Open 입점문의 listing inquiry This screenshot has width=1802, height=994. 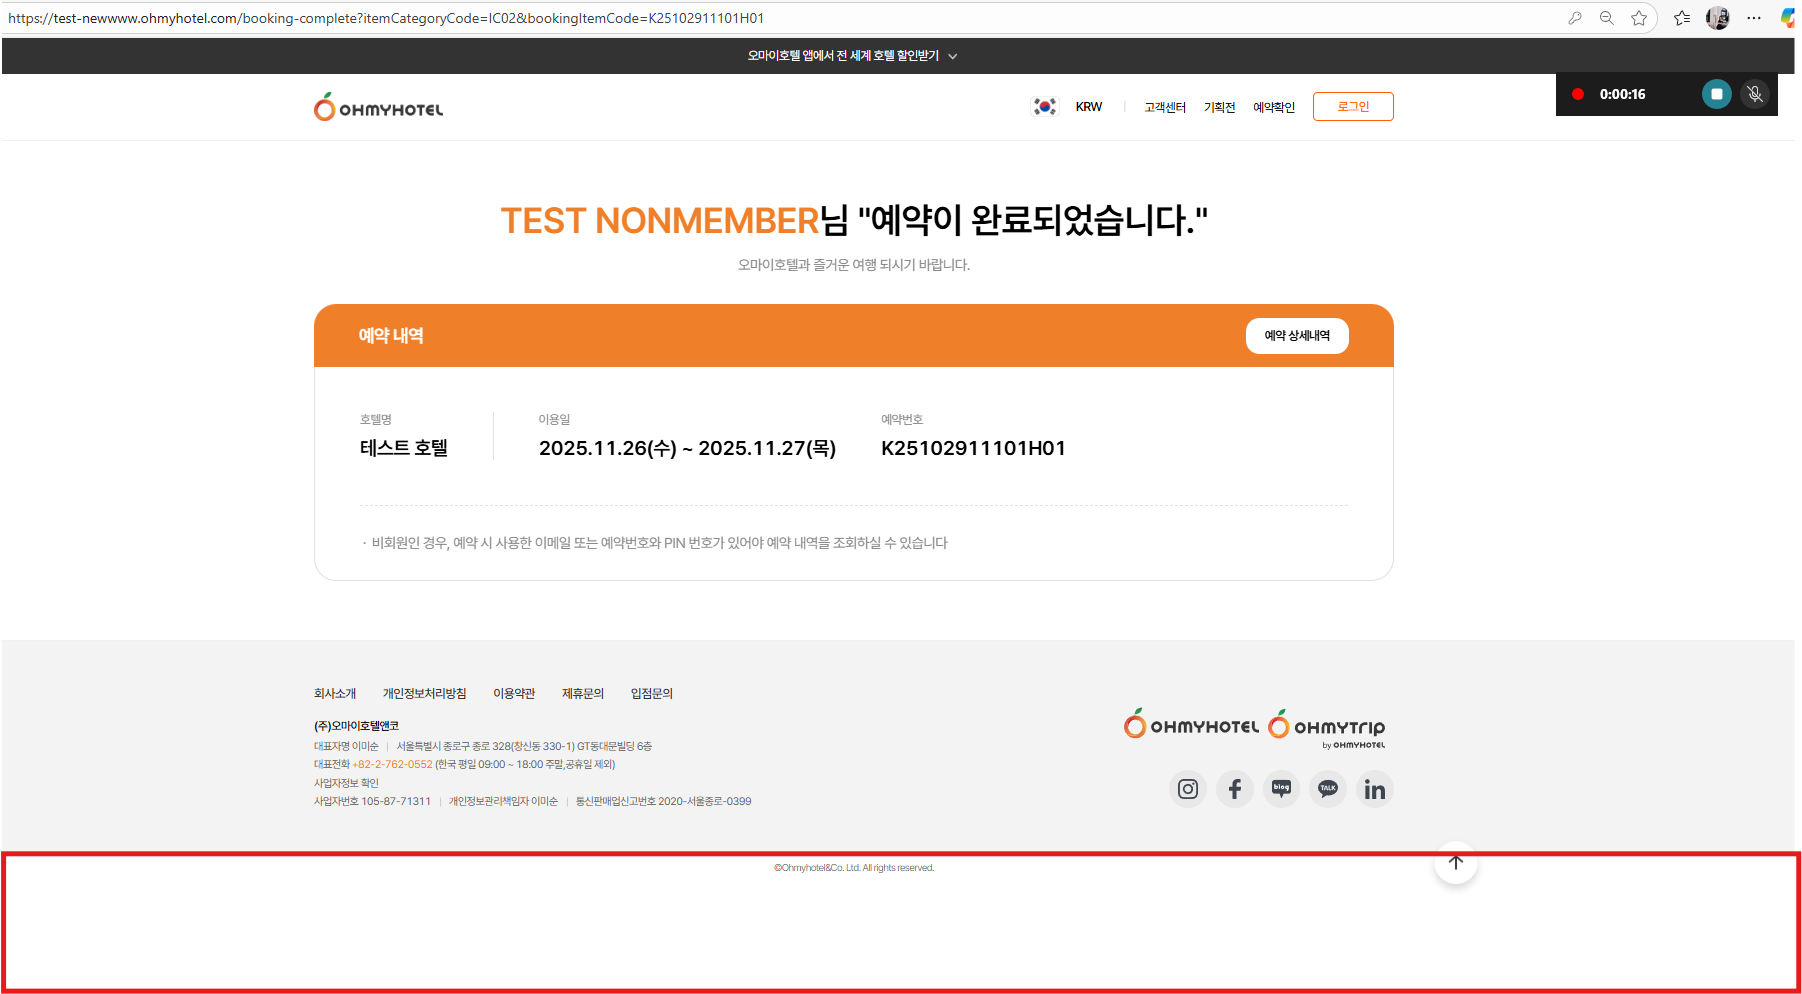[652, 694]
